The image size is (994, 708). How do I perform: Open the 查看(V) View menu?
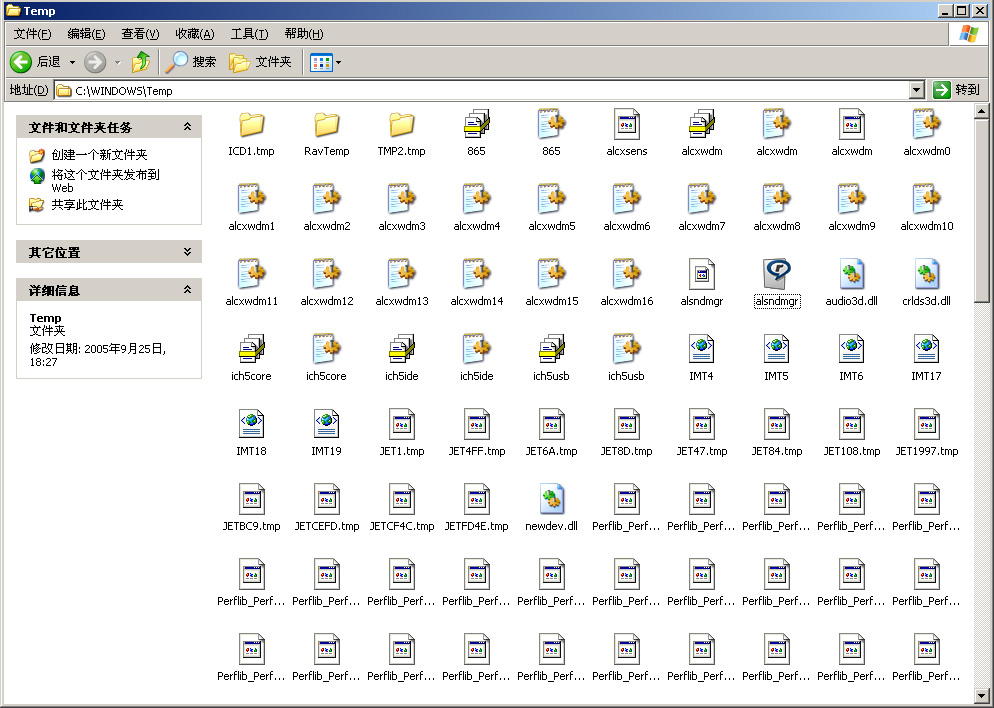point(140,34)
